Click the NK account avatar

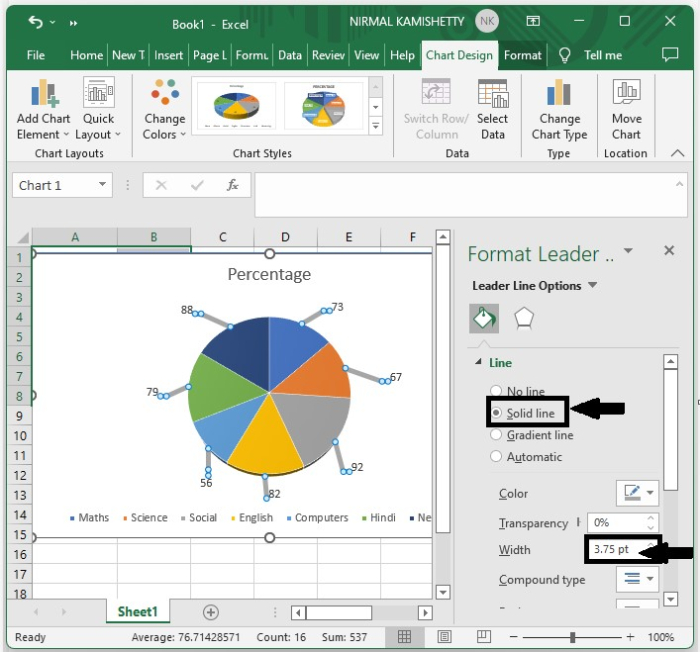click(487, 21)
